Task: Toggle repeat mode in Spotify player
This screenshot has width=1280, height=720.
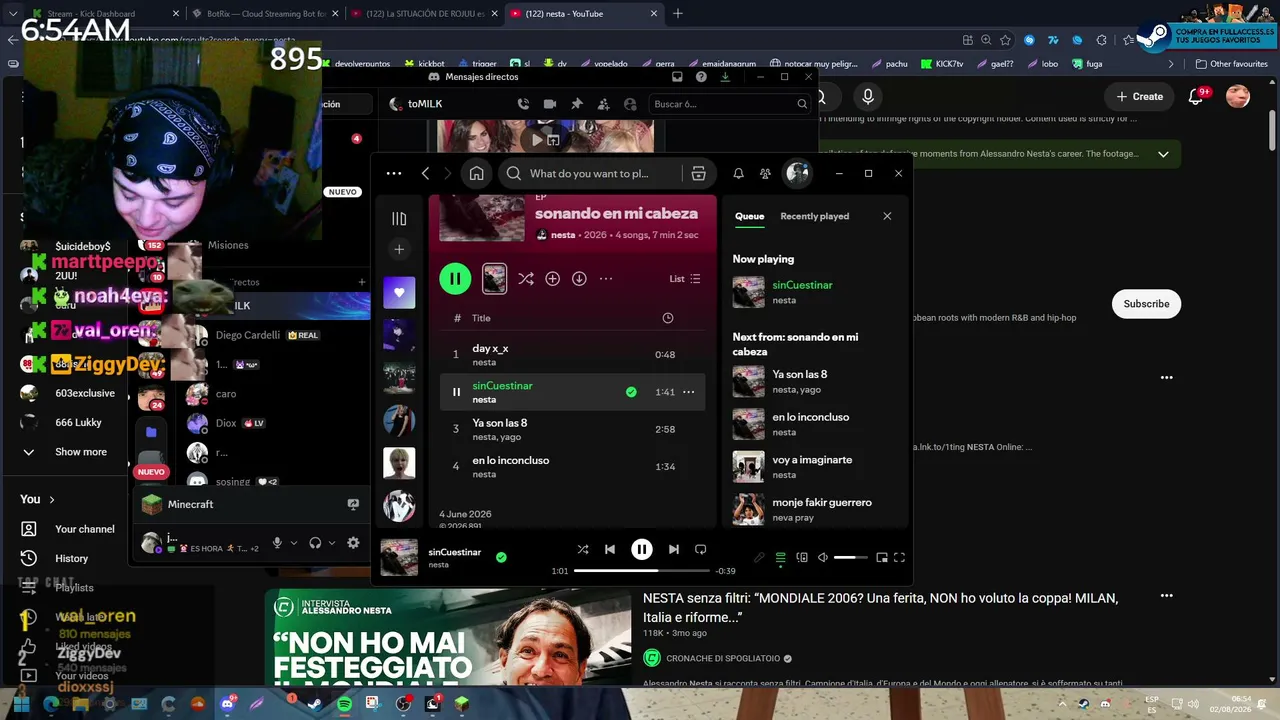Action: pos(700,549)
